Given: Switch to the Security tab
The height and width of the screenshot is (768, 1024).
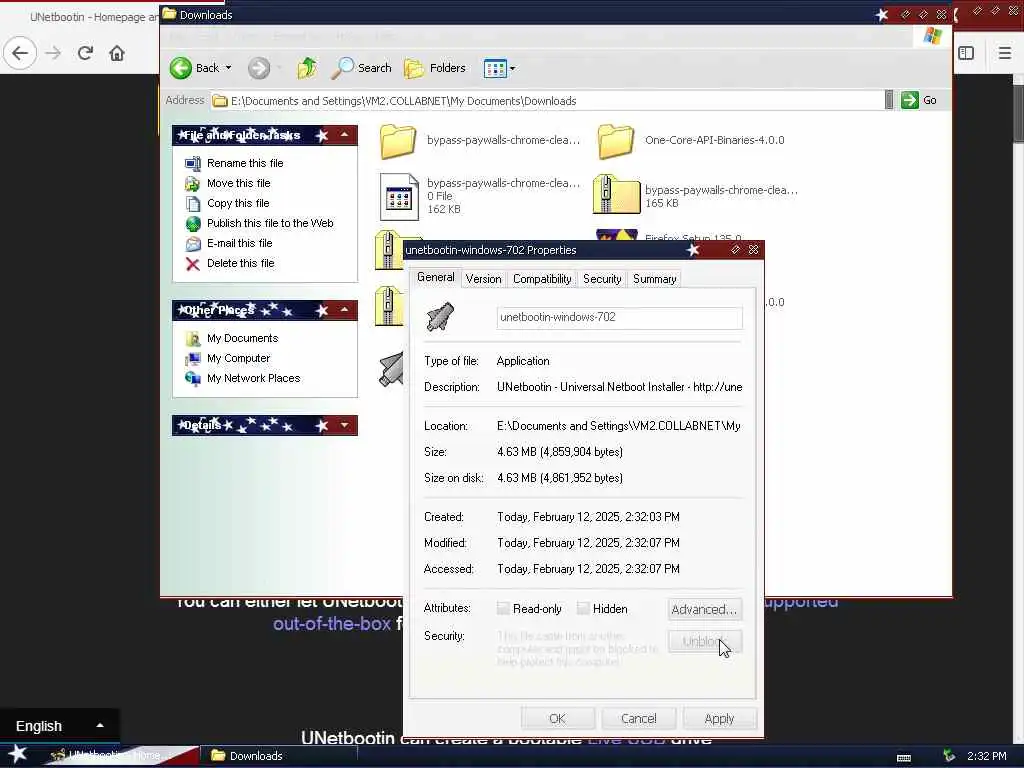Looking at the screenshot, I should [602, 280].
